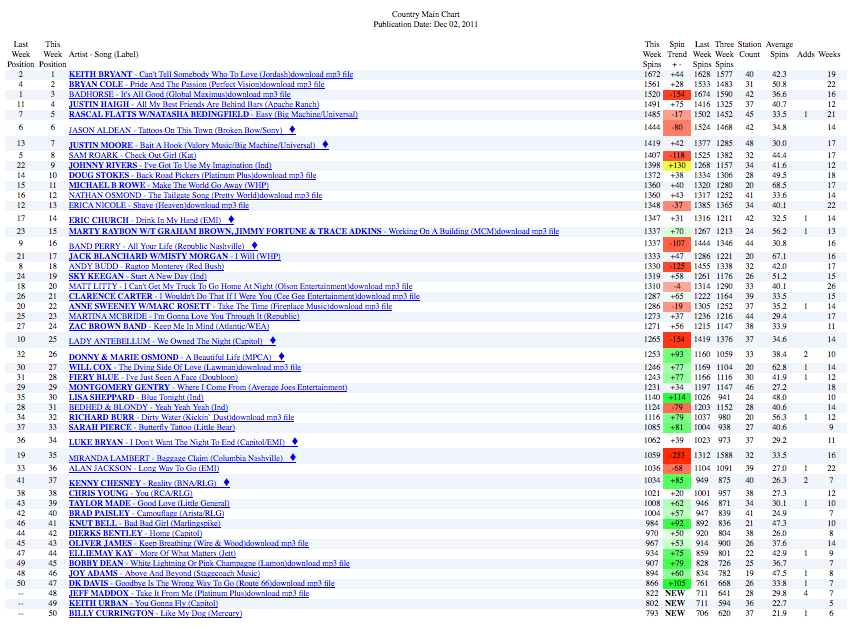Open Johnny Rivers I've Got To Use My Imagination

(x=170, y=165)
